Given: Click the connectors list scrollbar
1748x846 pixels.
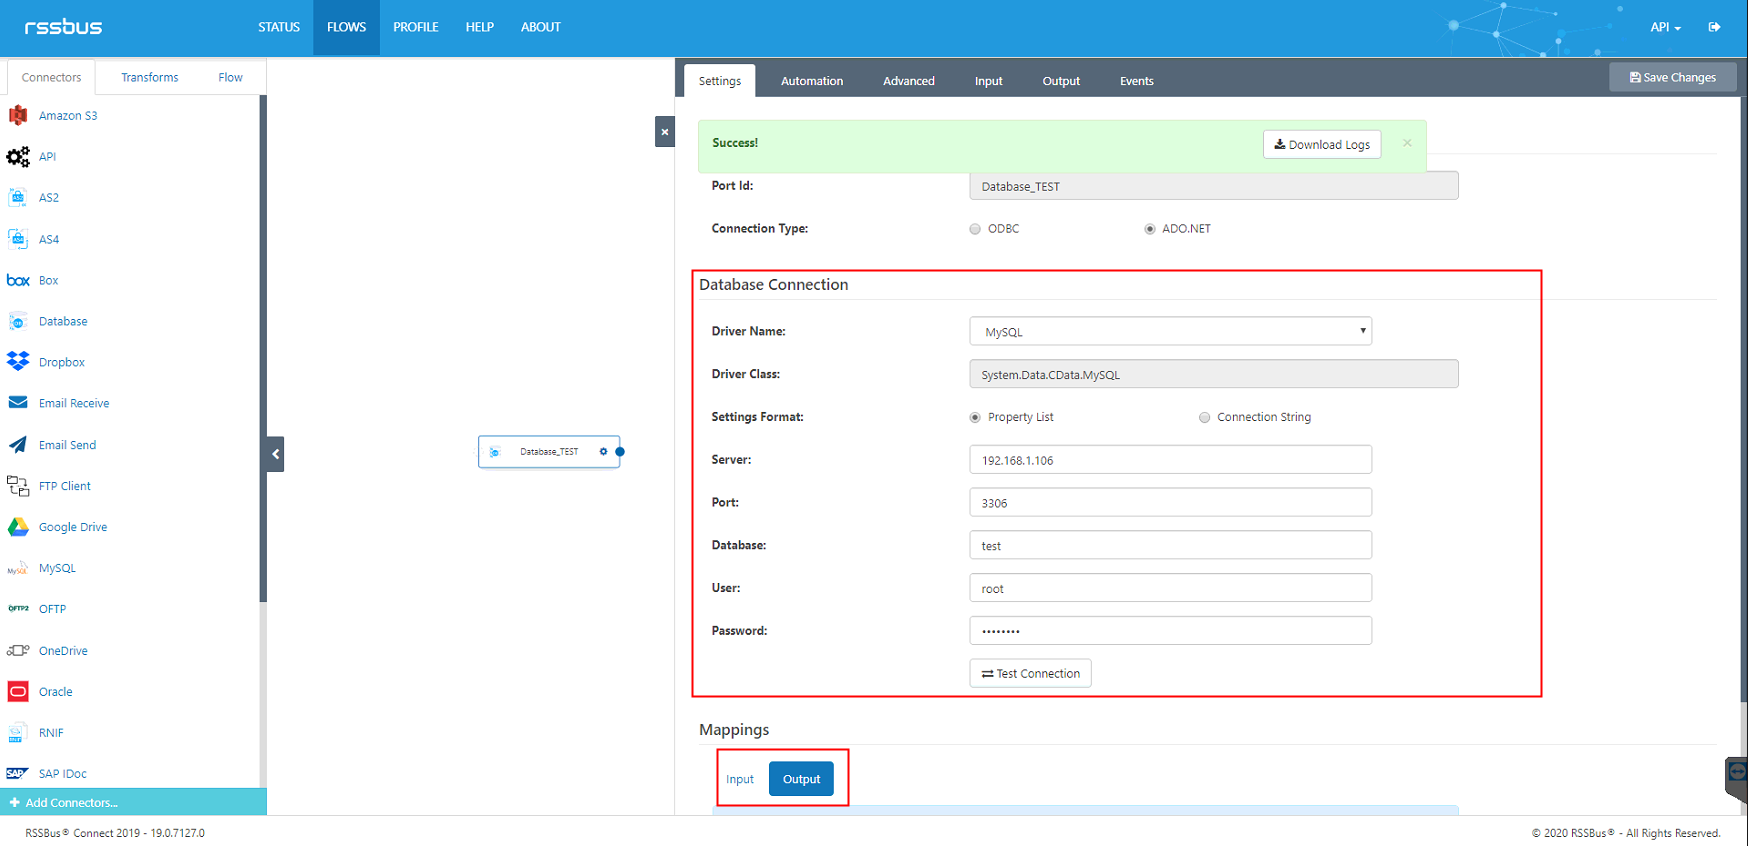Looking at the screenshot, I should pyautogui.click(x=263, y=349).
